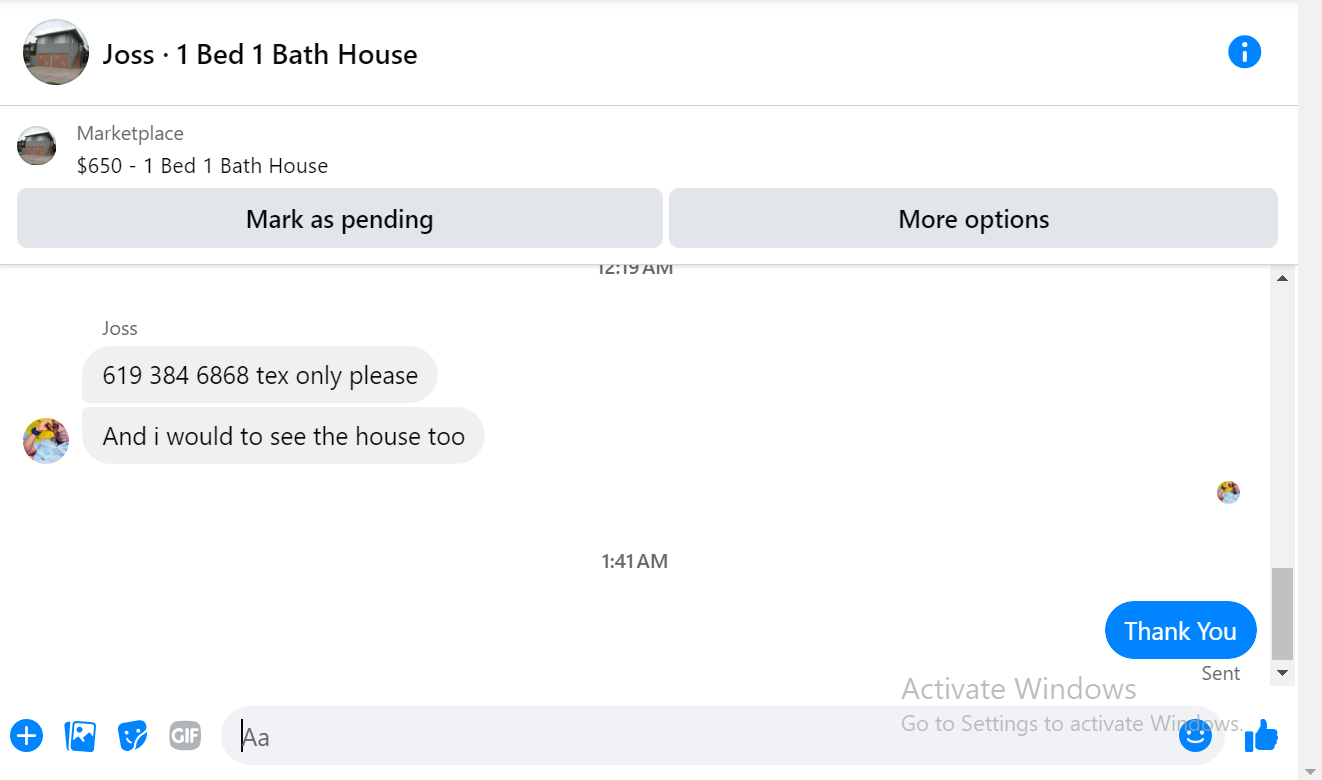
Task: Click the scrollbar down arrow
Action: [x=1283, y=674]
